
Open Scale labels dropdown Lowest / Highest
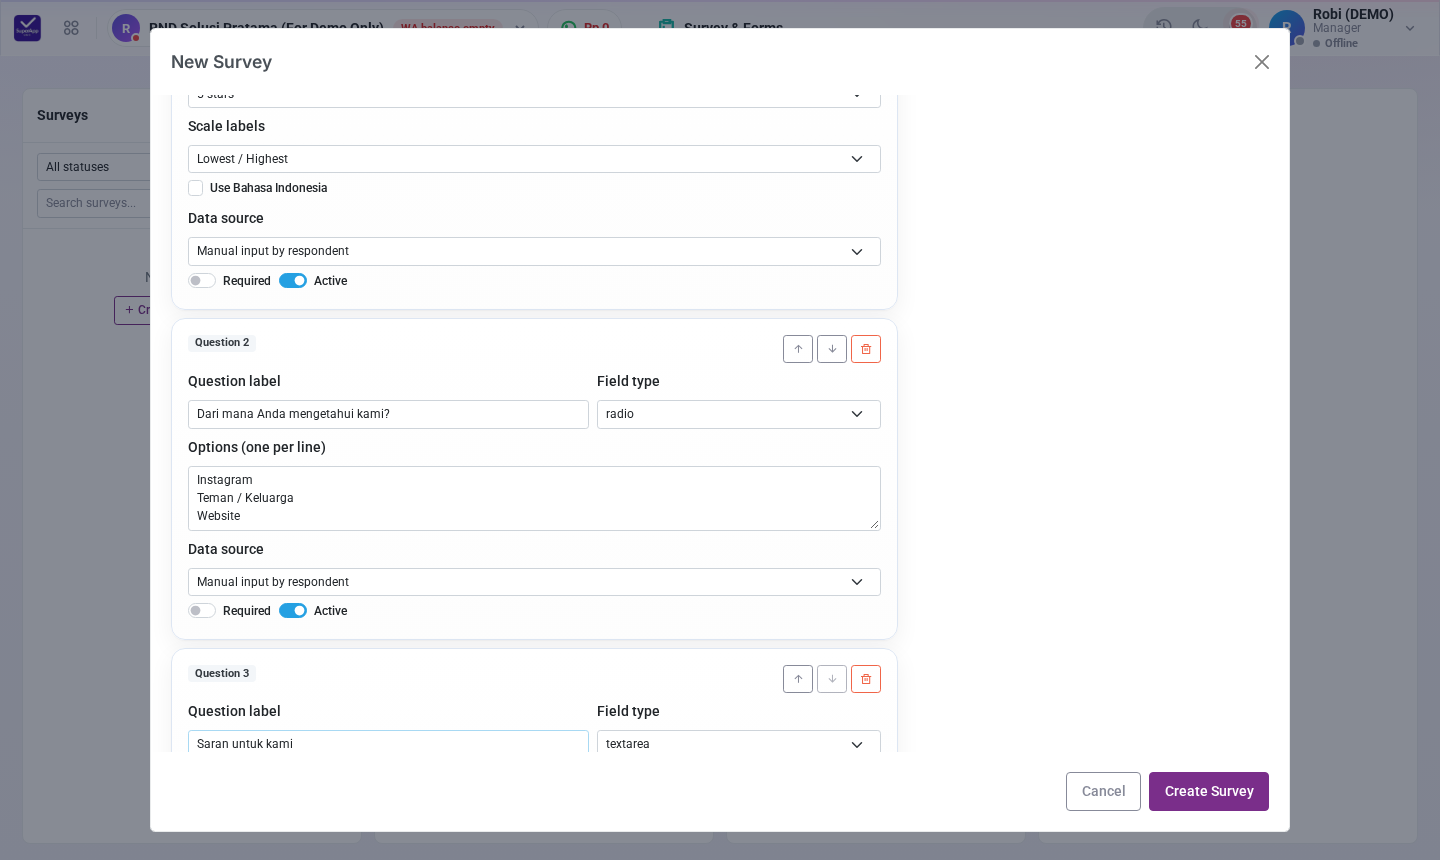pos(534,159)
